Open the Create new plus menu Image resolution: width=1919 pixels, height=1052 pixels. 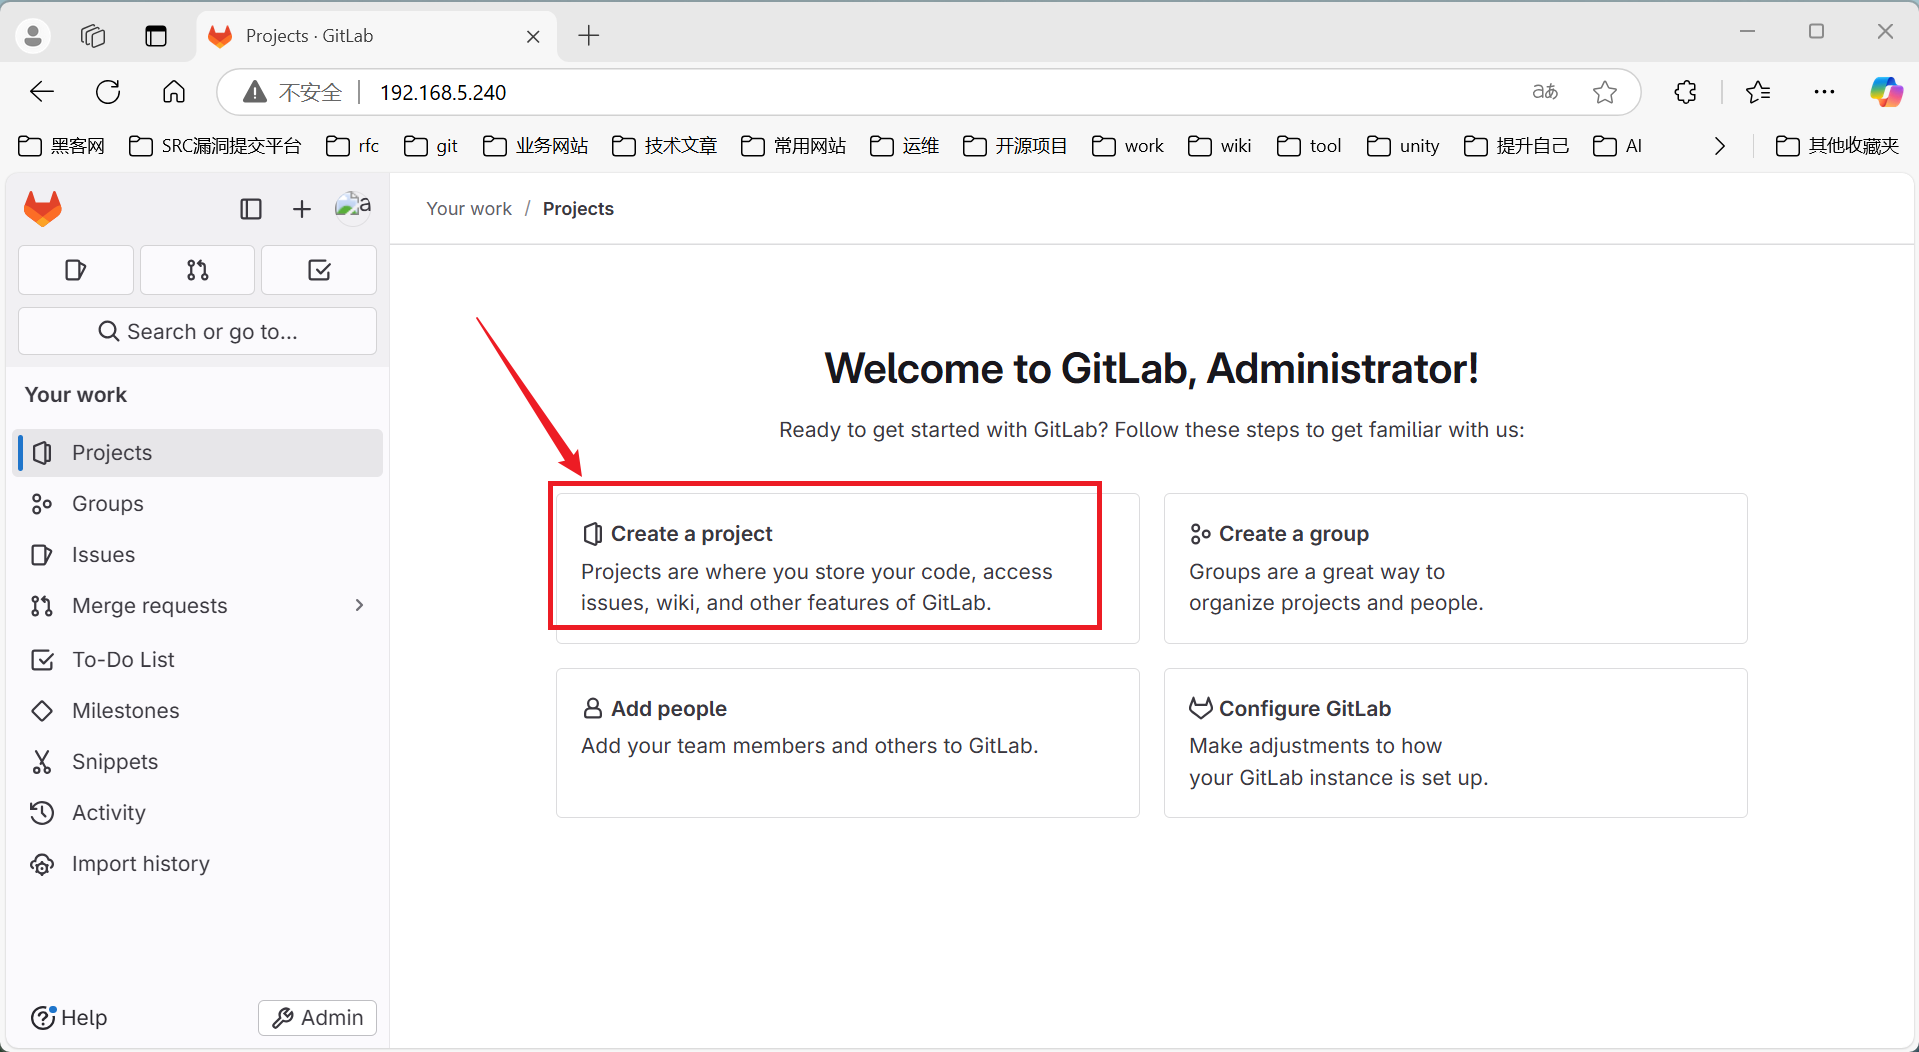tap(302, 209)
